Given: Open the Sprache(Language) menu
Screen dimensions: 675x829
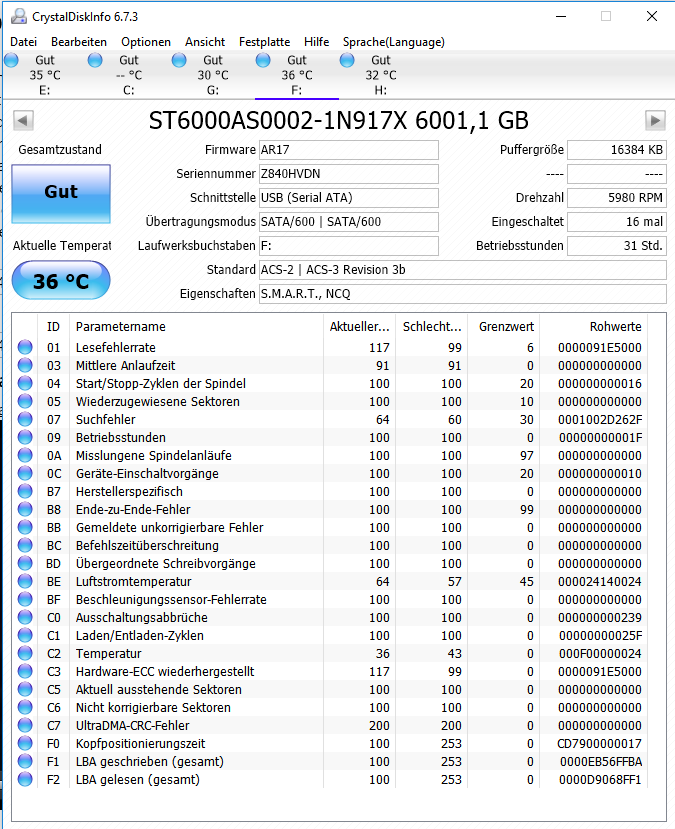Looking at the screenshot, I should point(393,42).
